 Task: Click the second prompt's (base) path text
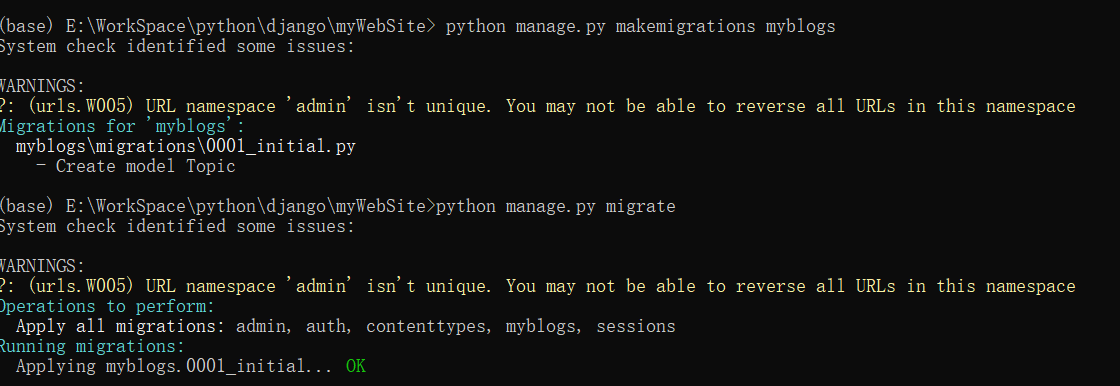pos(217,207)
